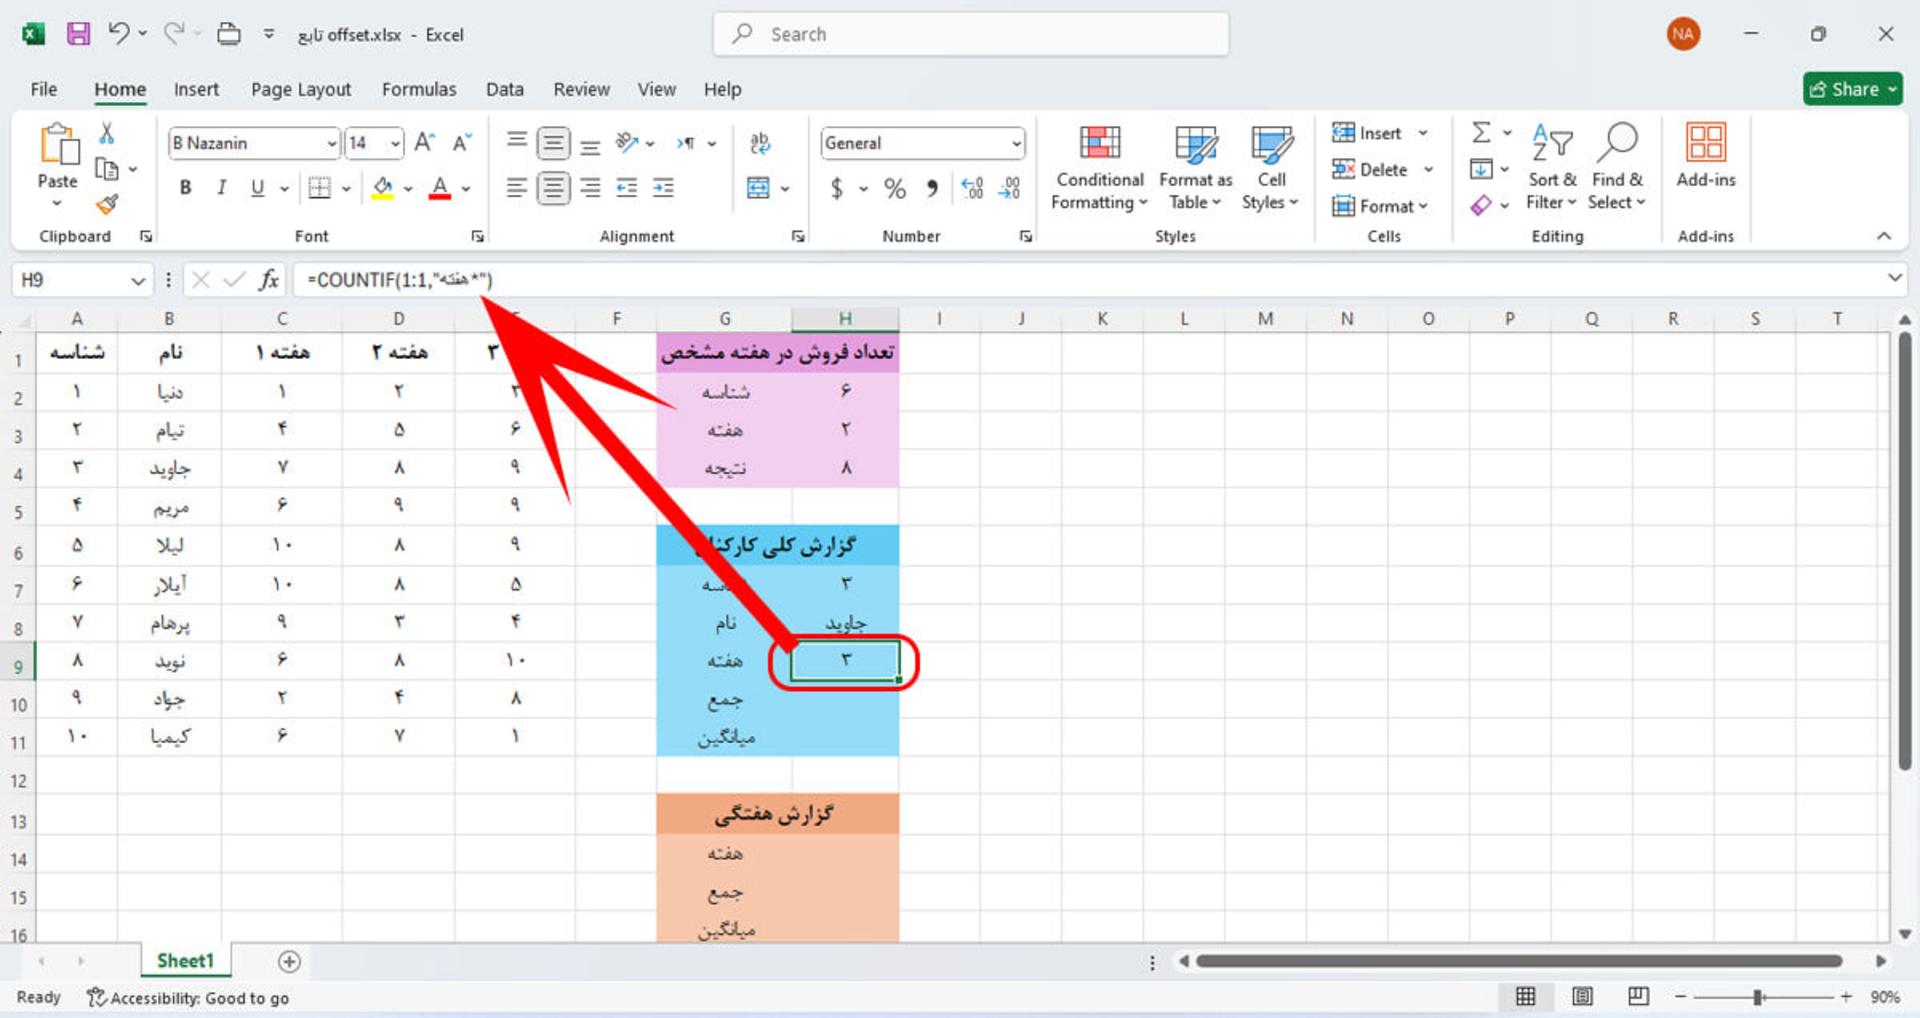This screenshot has width=1920, height=1018.
Task: Open Format as Table dropdown
Action: [x=1195, y=168]
